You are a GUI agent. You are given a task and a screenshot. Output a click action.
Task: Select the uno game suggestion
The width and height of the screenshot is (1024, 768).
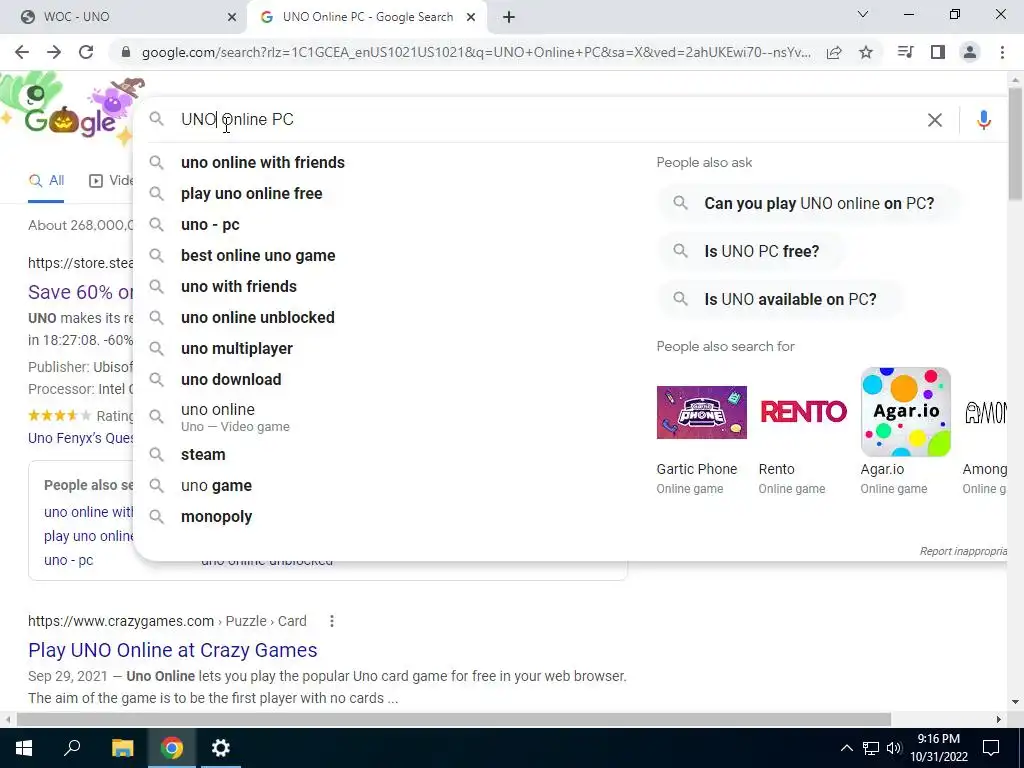[x=216, y=486]
